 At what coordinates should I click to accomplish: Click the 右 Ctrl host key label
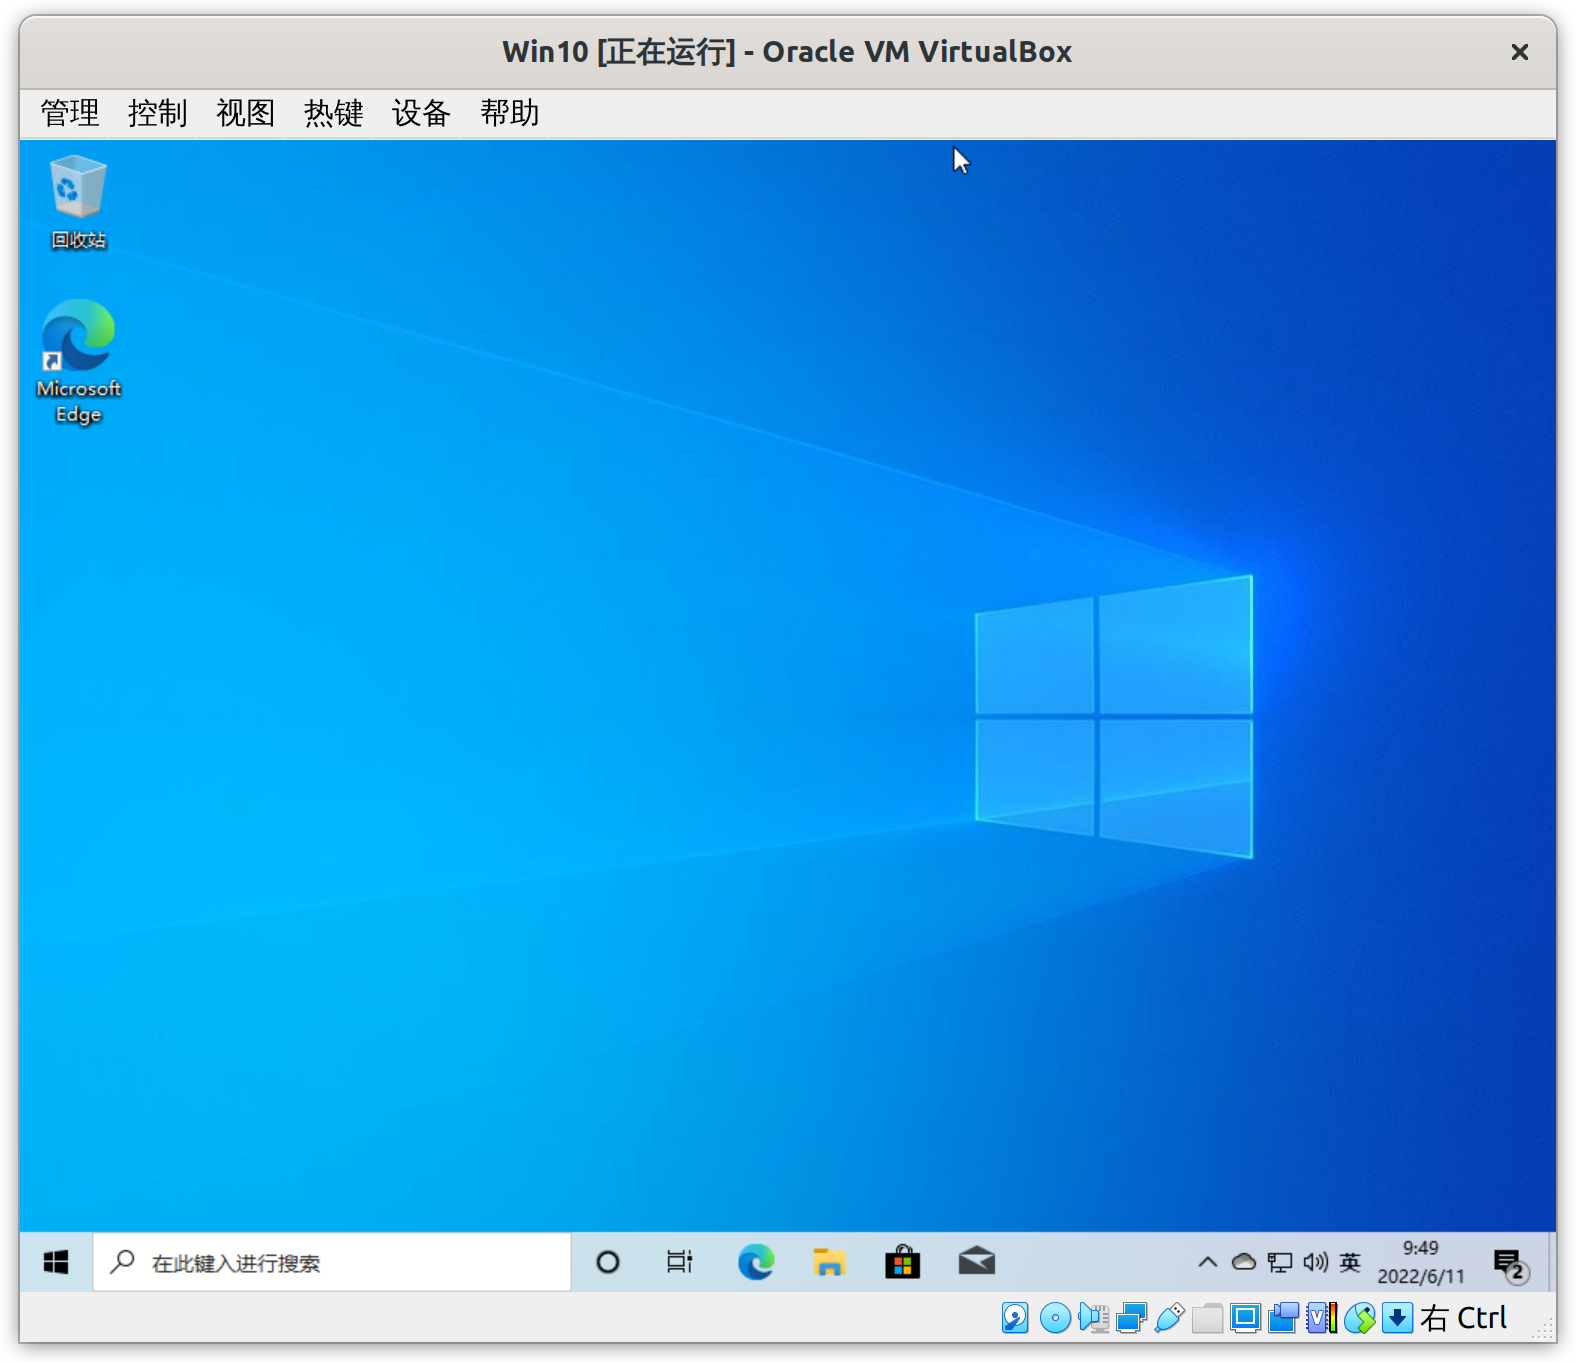(1463, 1318)
